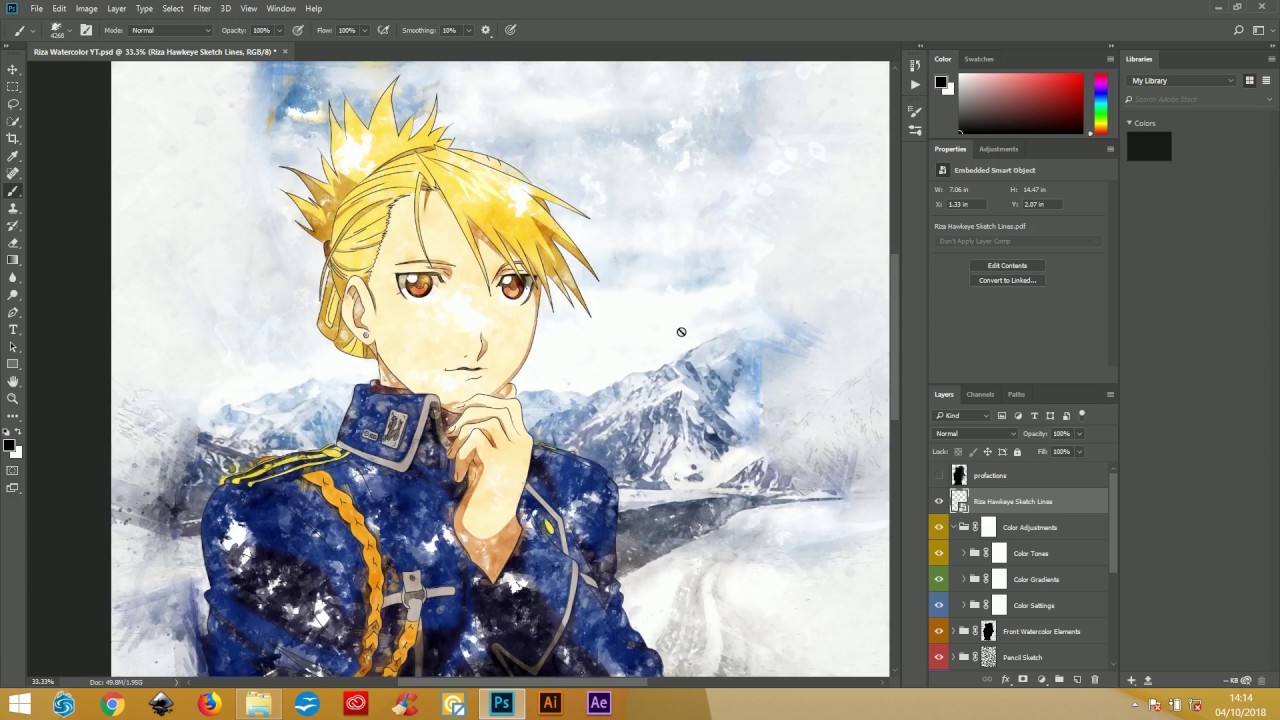Pick a color in the color field
The width and height of the screenshot is (1280, 720).
click(x=1020, y=103)
